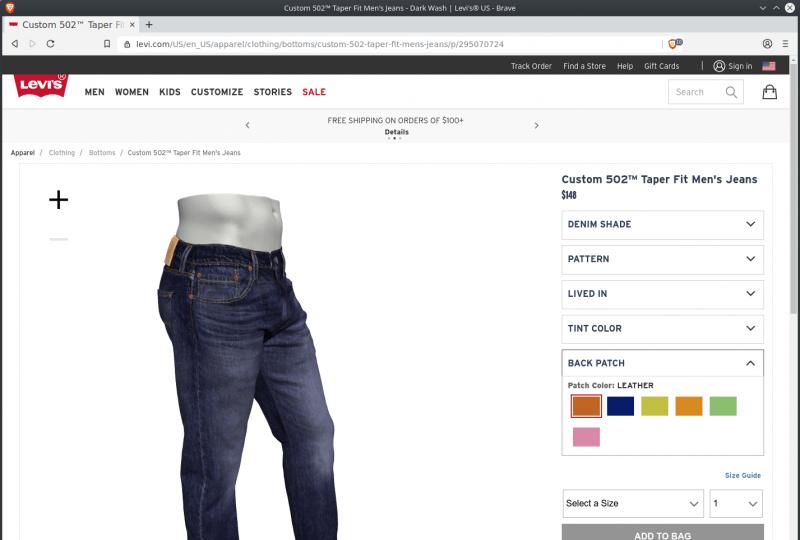Viewport: 800px width, 540px height.
Task: Click the jeans product preview image
Action: coord(247,366)
